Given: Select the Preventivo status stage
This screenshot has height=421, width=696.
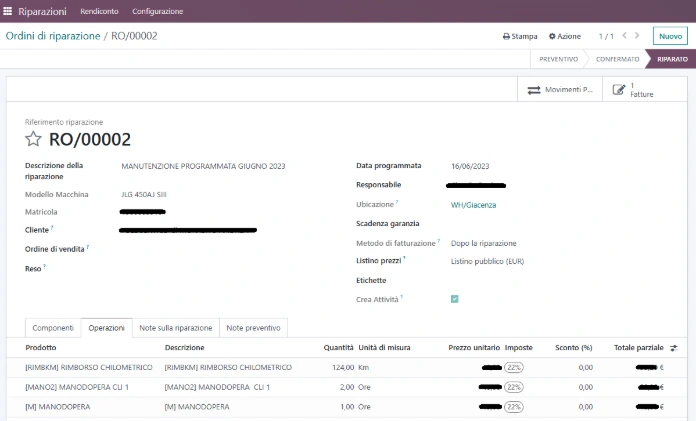Looking at the screenshot, I should click(x=558, y=59).
